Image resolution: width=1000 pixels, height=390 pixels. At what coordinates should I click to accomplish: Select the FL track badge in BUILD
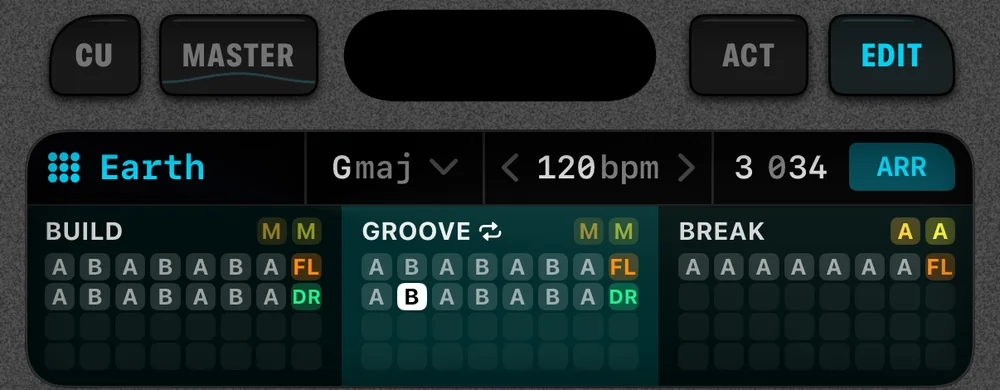coord(306,267)
